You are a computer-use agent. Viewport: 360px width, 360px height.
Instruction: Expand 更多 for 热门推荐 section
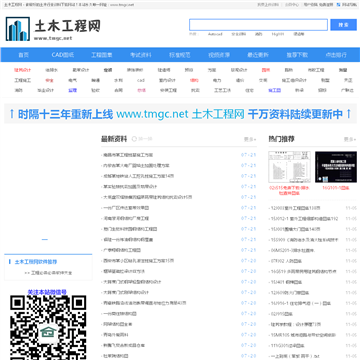(350, 139)
